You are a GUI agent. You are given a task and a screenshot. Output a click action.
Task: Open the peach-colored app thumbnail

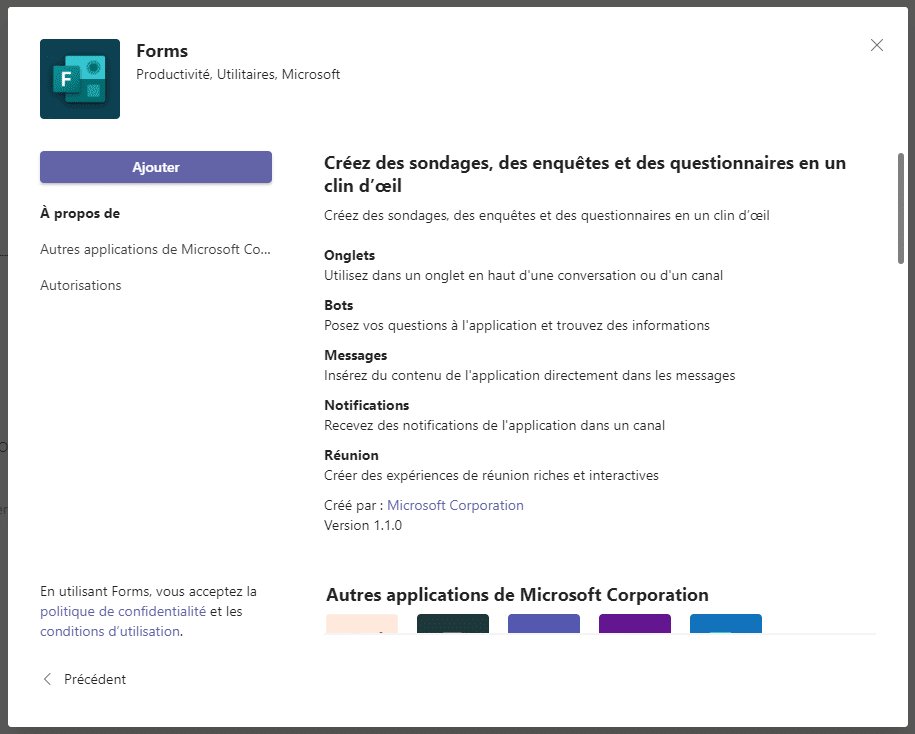(362, 623)
